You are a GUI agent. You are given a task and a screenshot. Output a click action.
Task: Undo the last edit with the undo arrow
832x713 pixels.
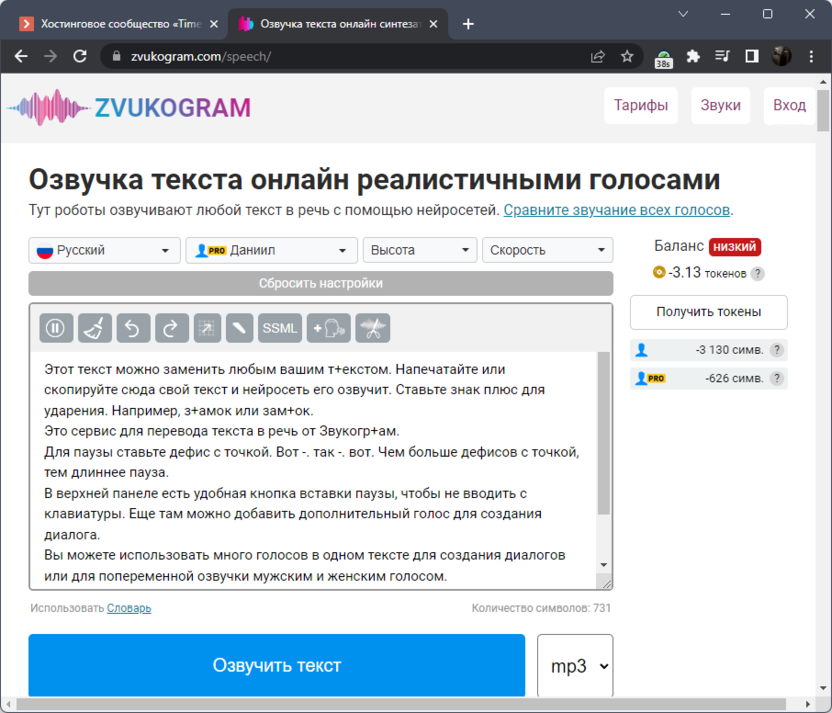click(133, 328)
